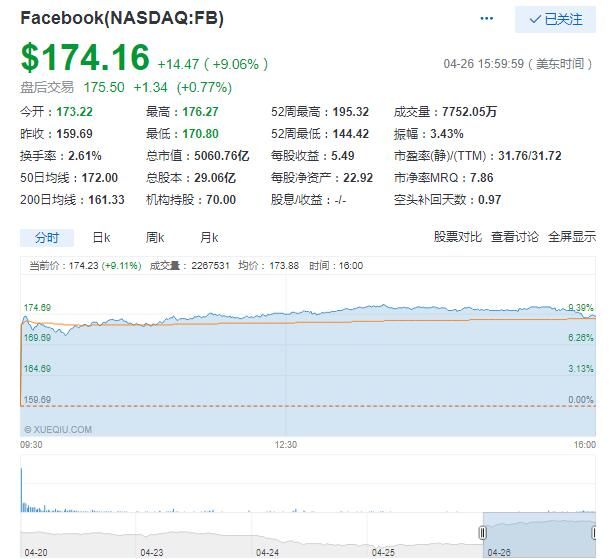Click the 已关注 followed button
Screen dimensions: 615x559
click(555, 19)
